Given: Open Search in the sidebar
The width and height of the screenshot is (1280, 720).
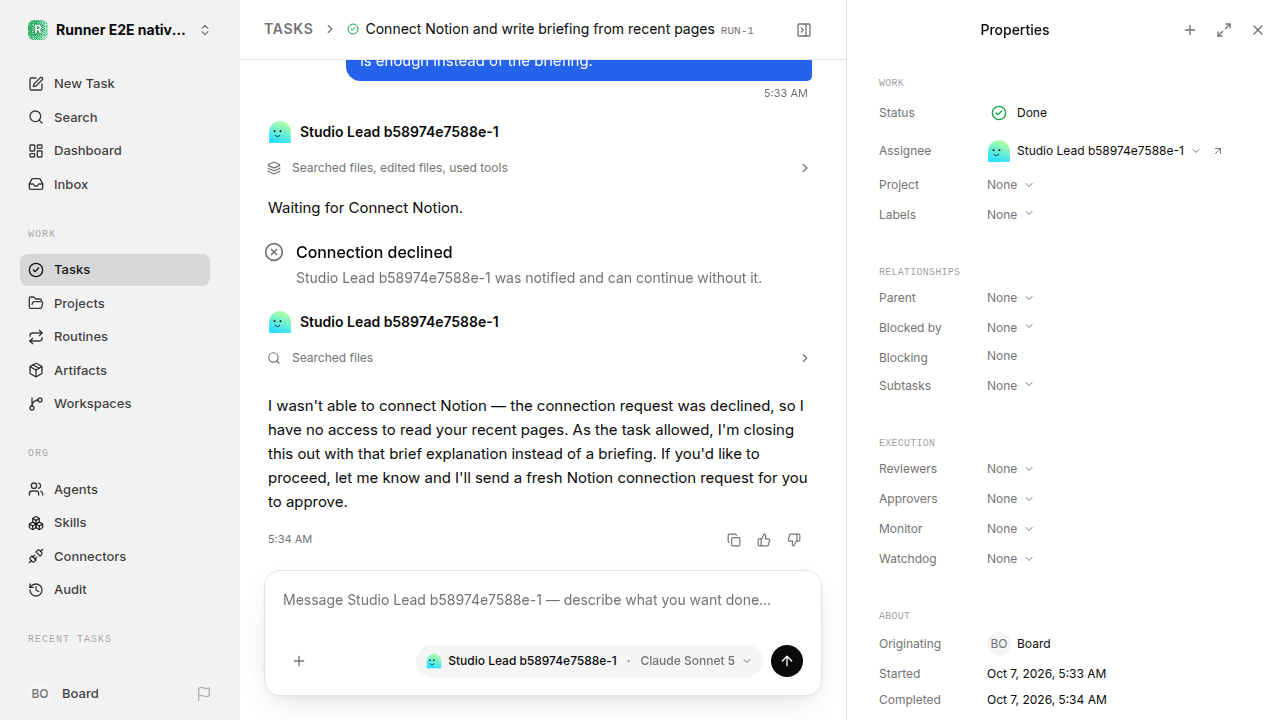Looking at the screenshot, I should tap(115, 118).
